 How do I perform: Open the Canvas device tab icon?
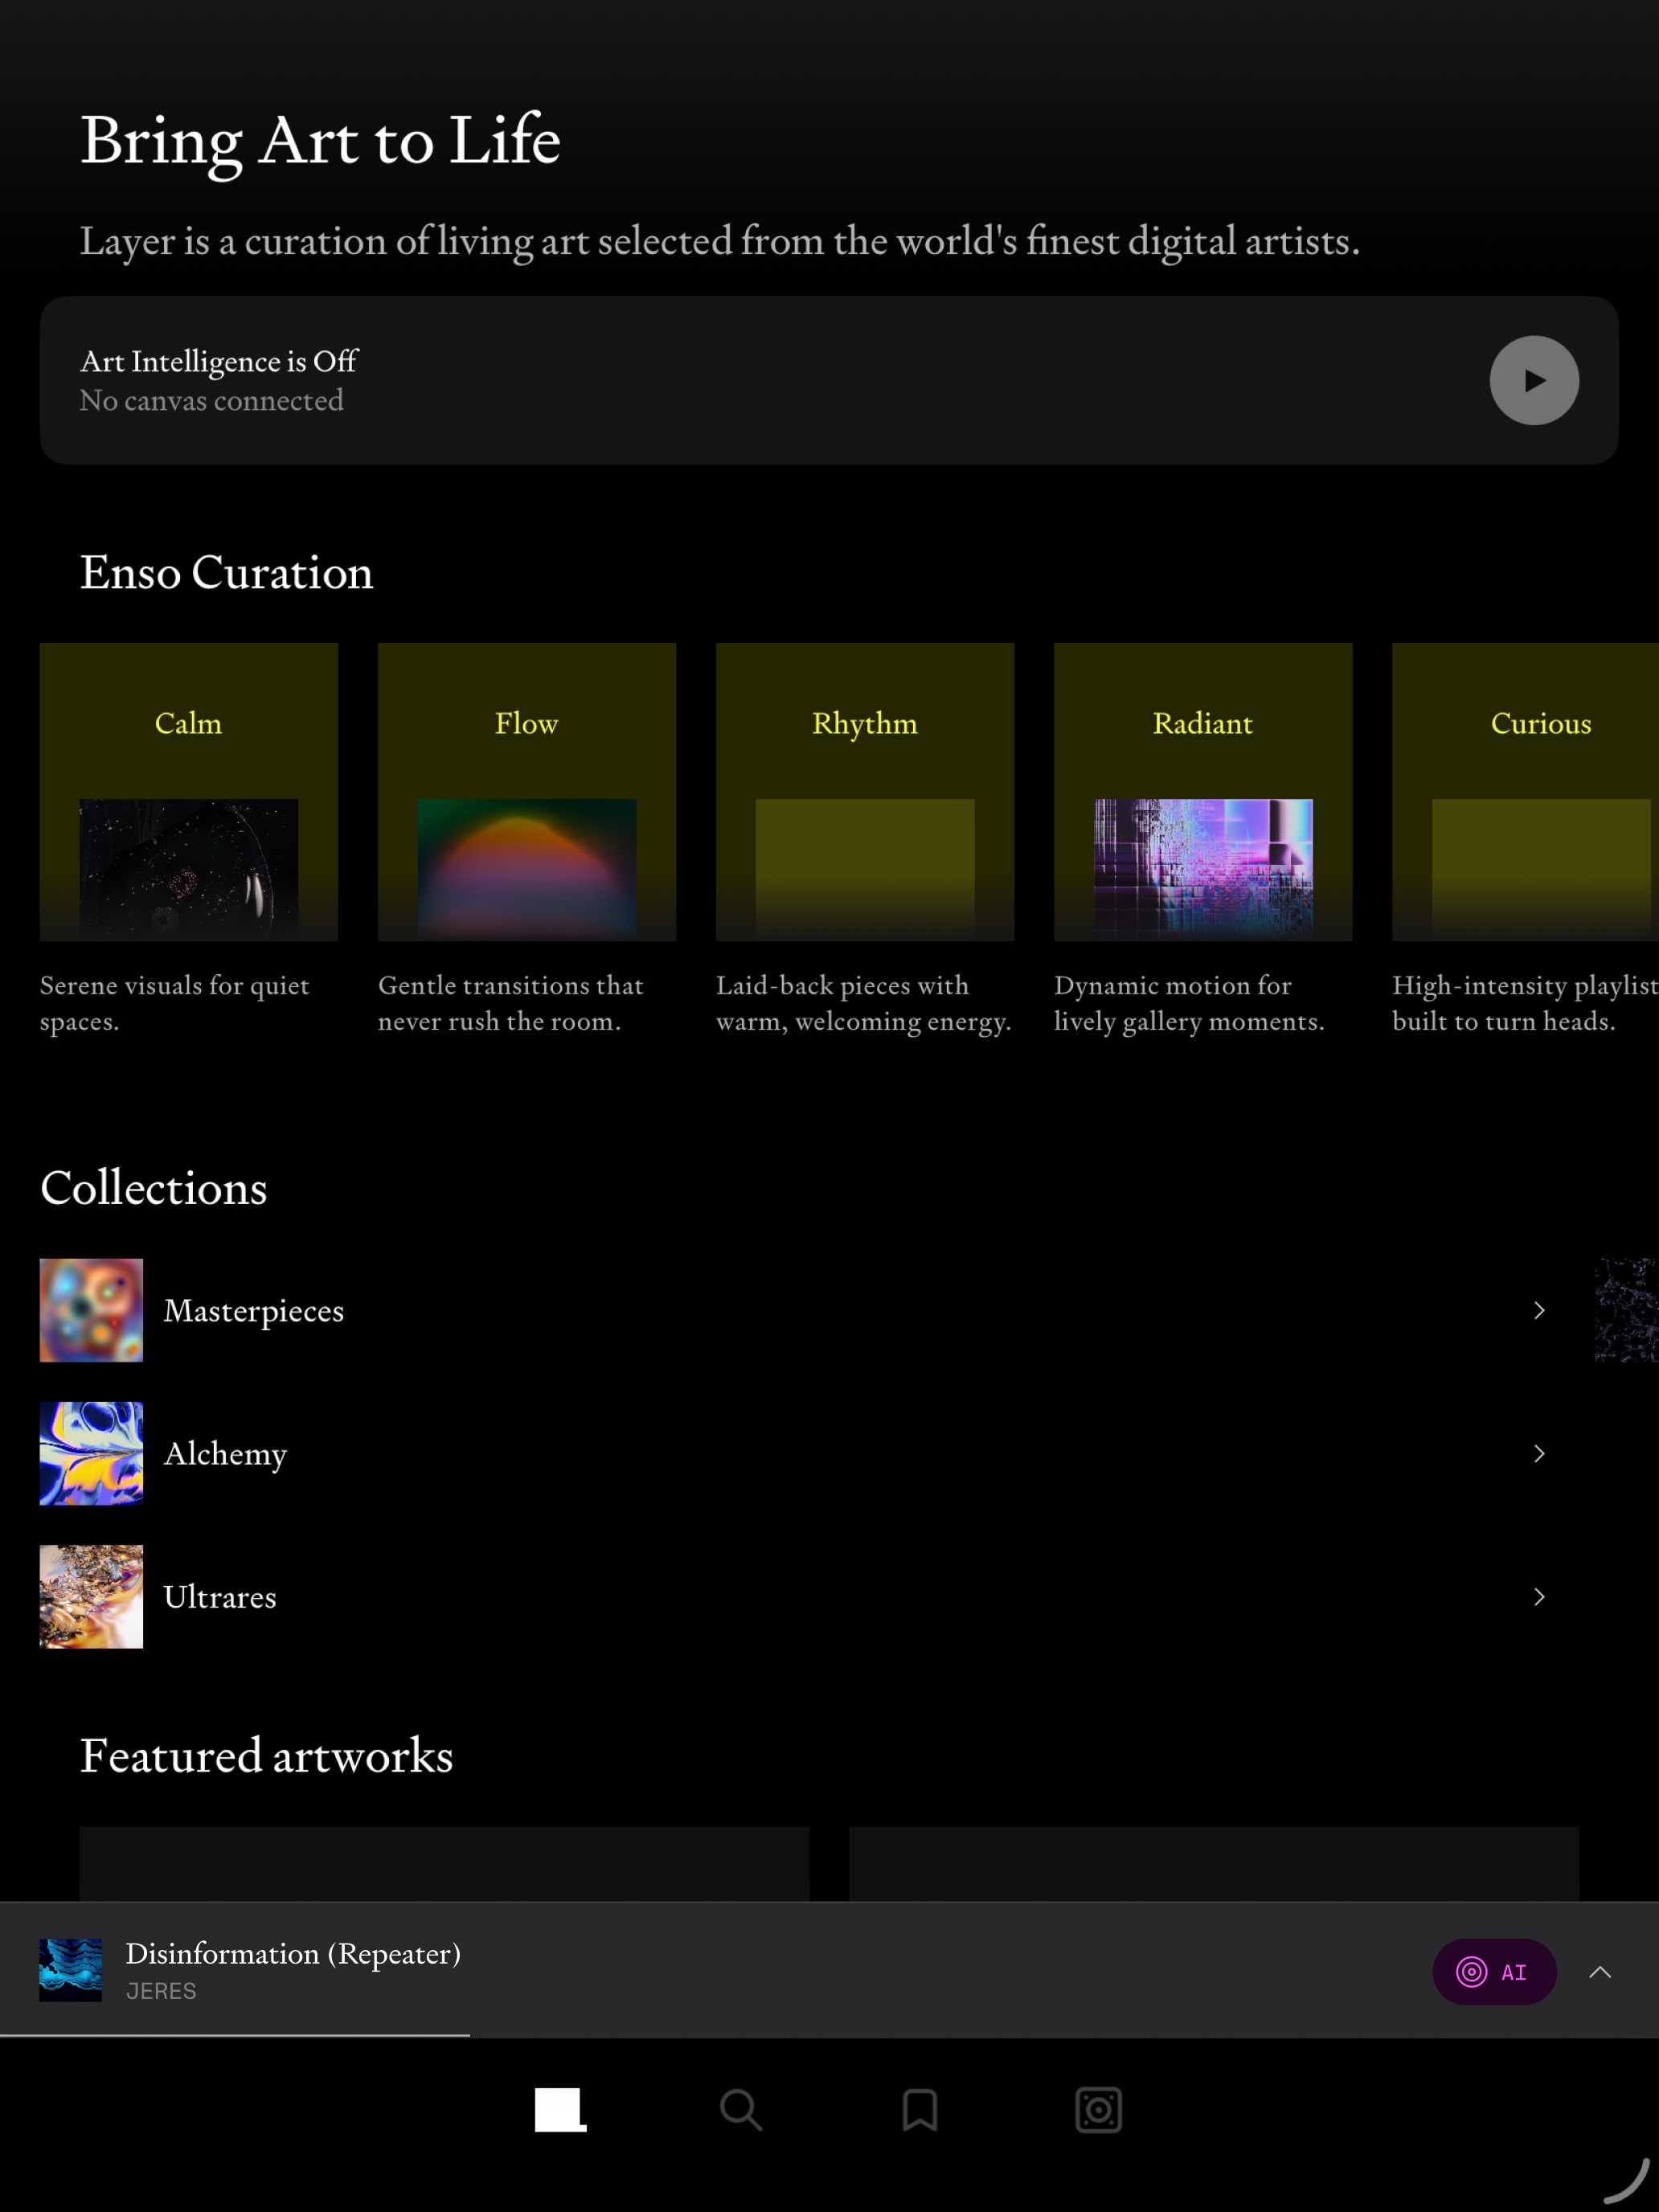coord(1098,2110)
